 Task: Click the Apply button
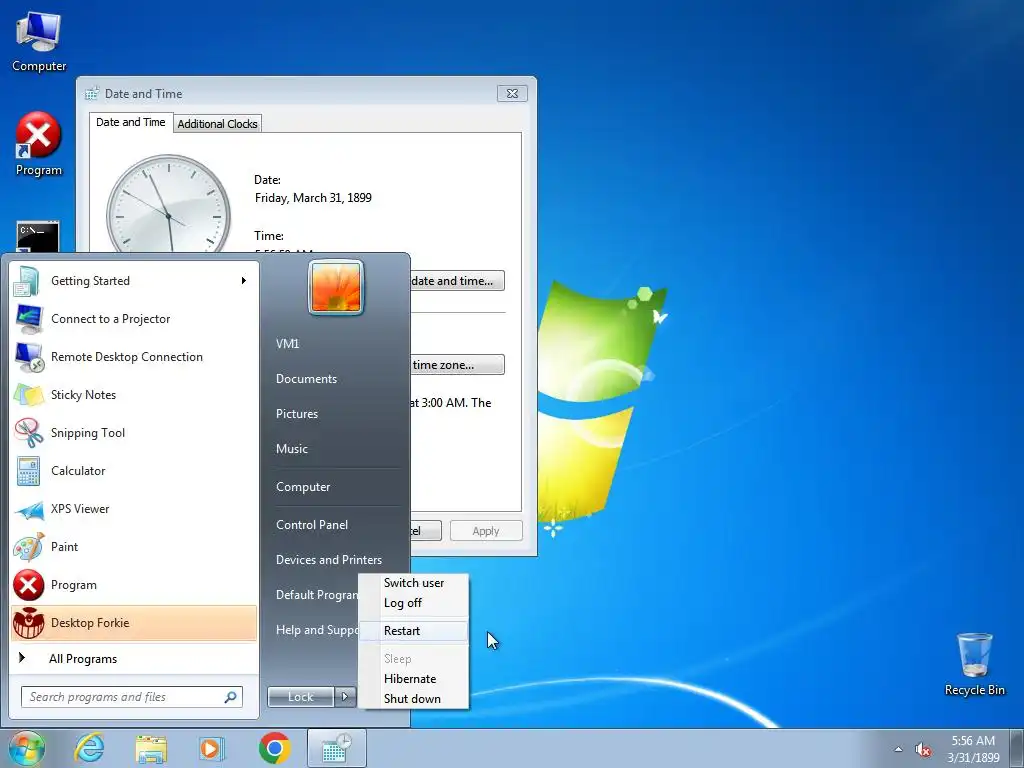point(486,531)
